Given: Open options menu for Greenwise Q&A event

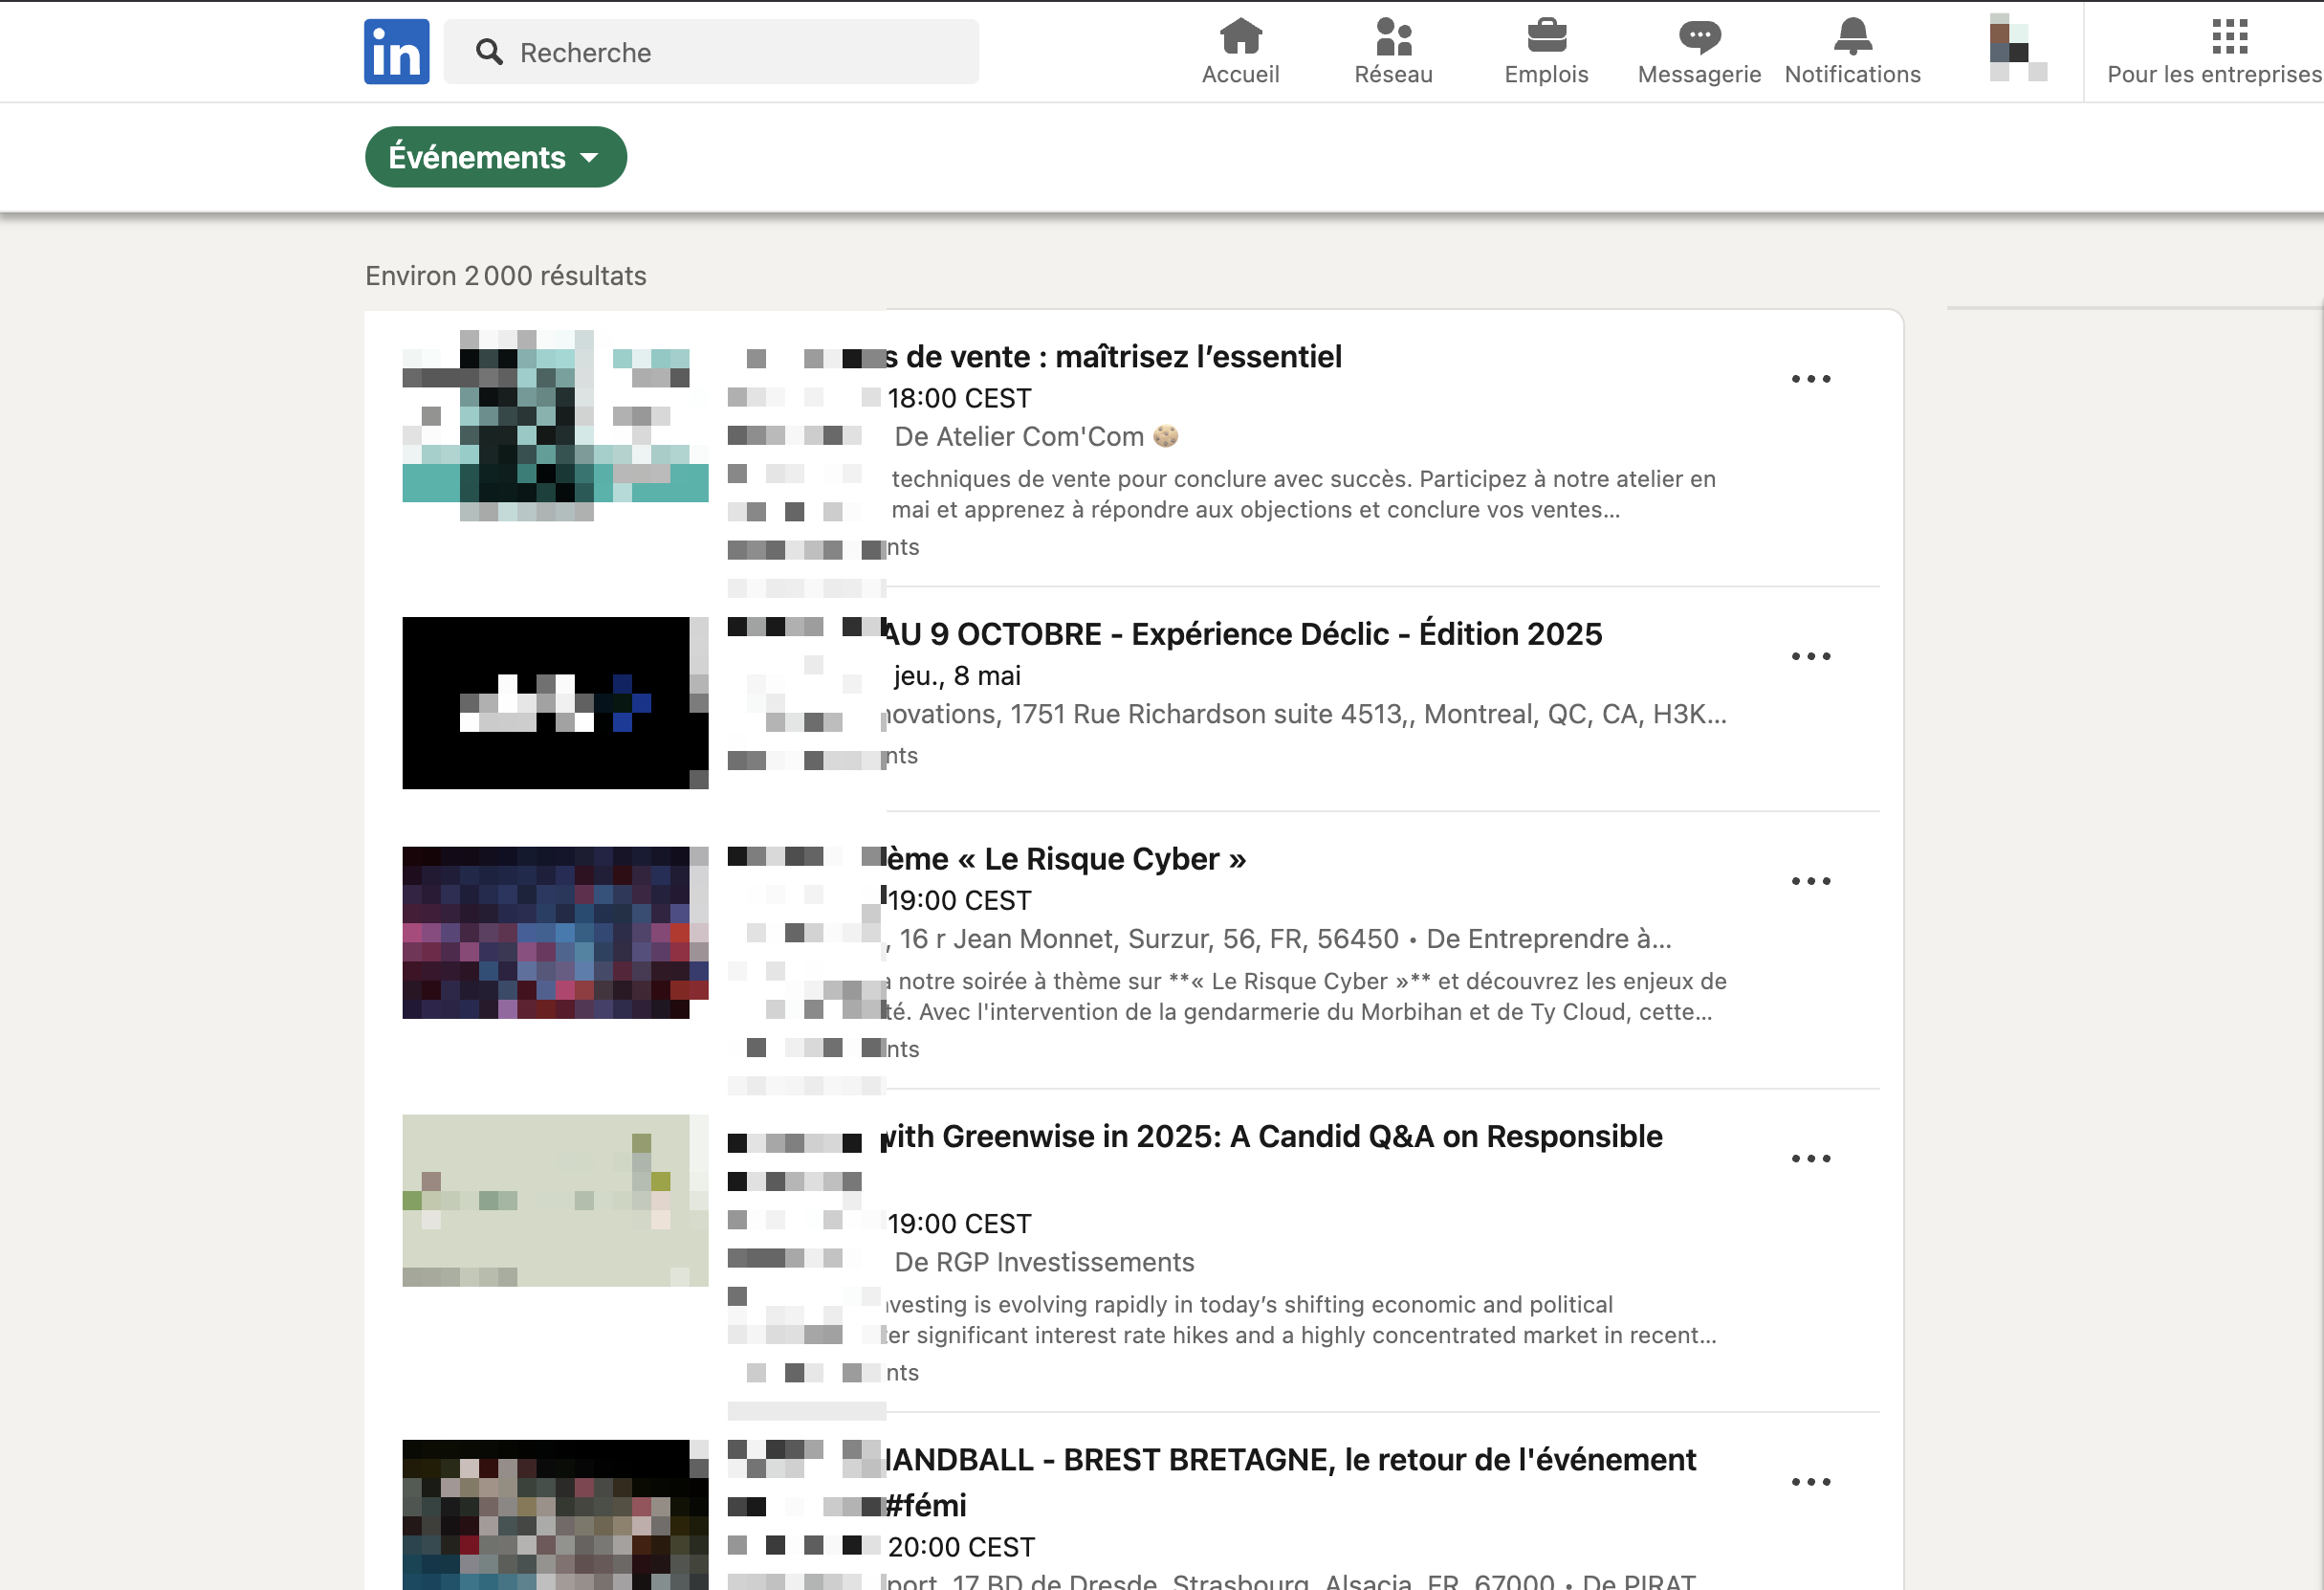Looking at the screenshot, I should (x=1810, y=1158).
